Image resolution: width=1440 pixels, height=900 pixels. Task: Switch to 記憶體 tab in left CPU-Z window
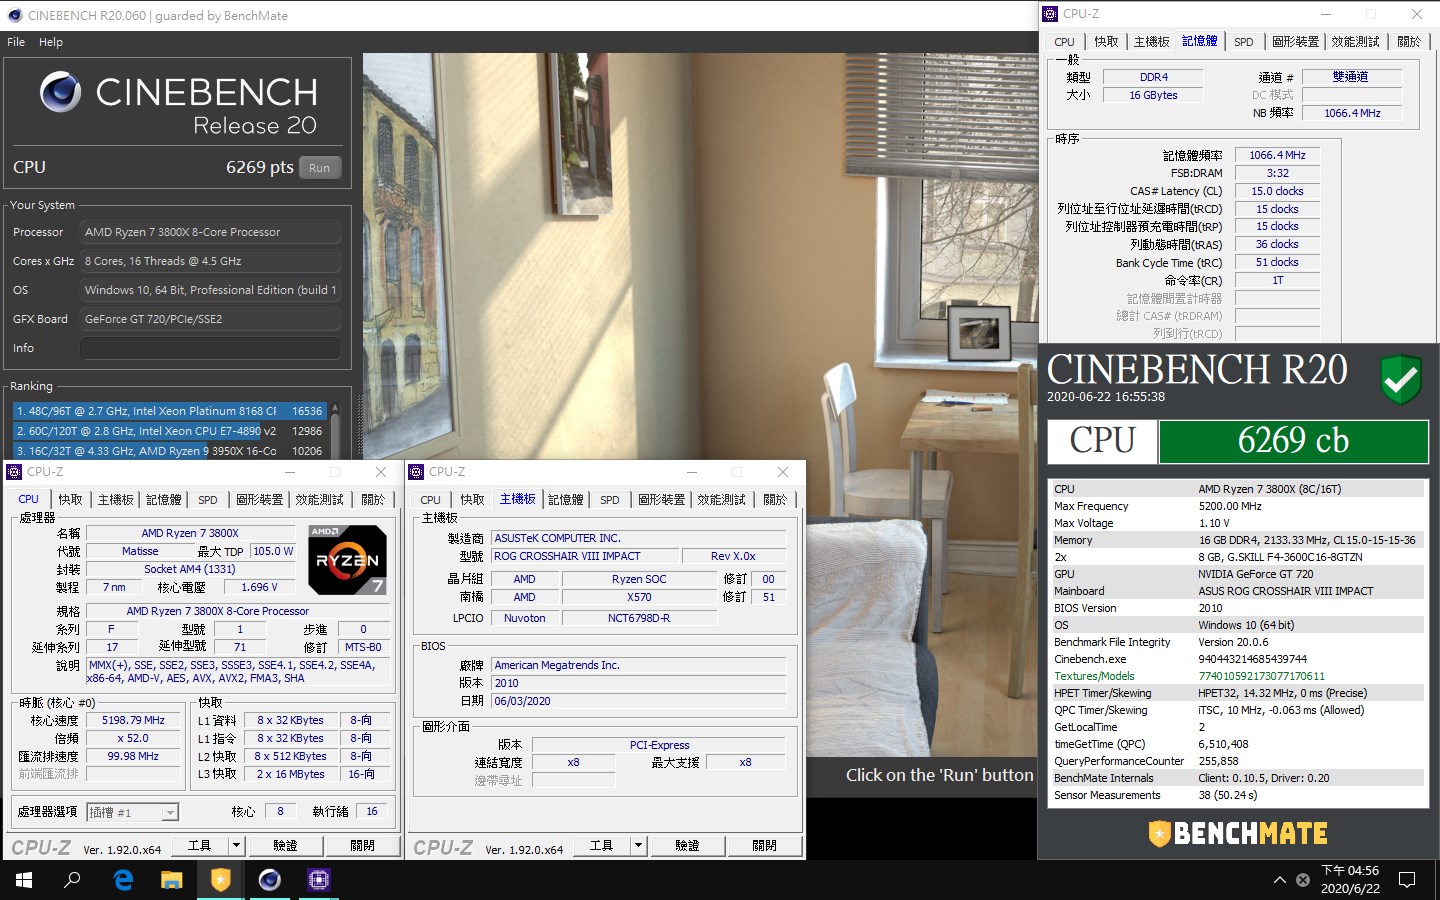point(164,499)
